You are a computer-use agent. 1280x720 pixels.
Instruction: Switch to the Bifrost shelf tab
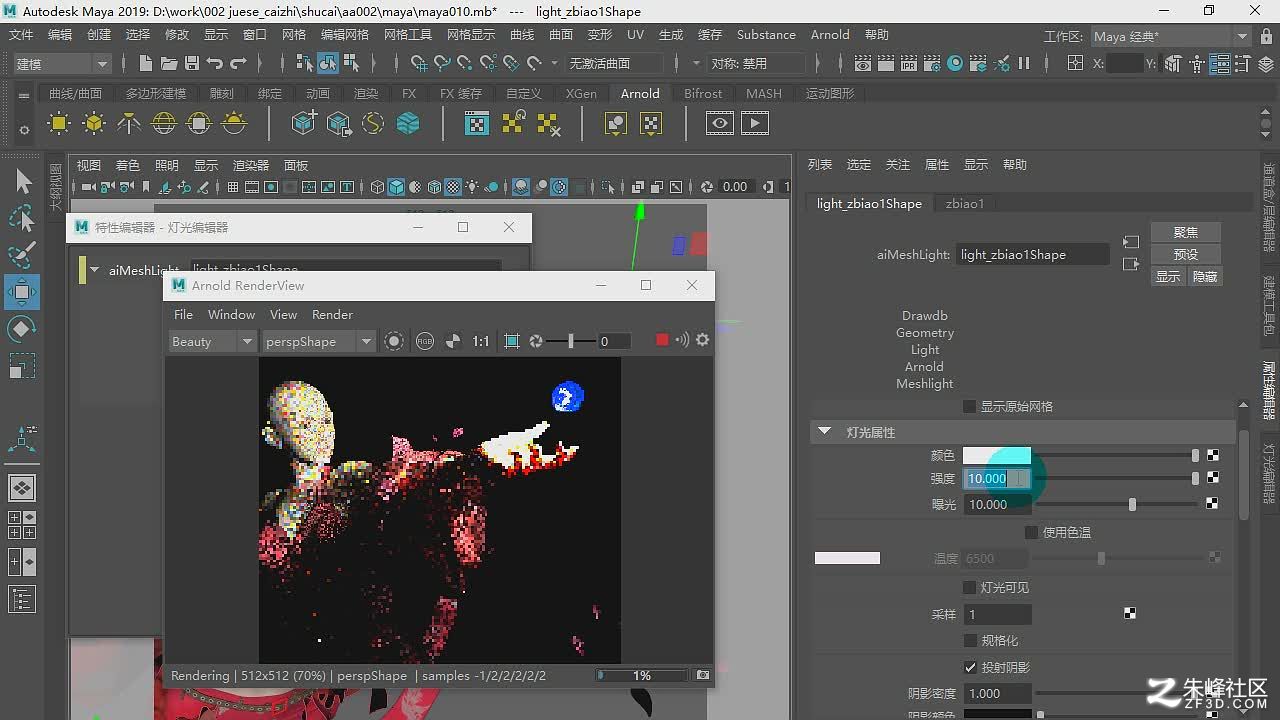point(703,93)
